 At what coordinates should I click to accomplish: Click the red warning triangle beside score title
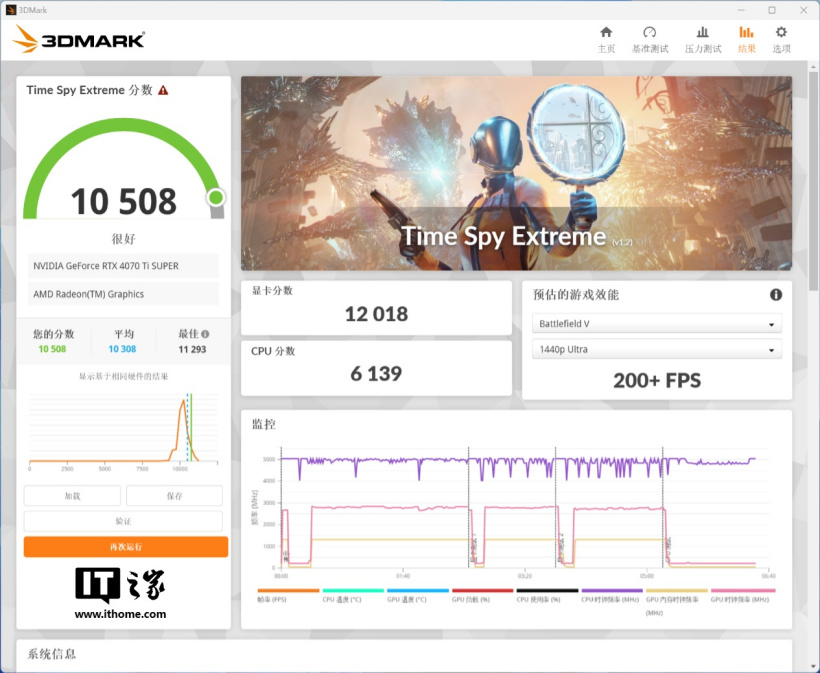click(x=163, y=90)
